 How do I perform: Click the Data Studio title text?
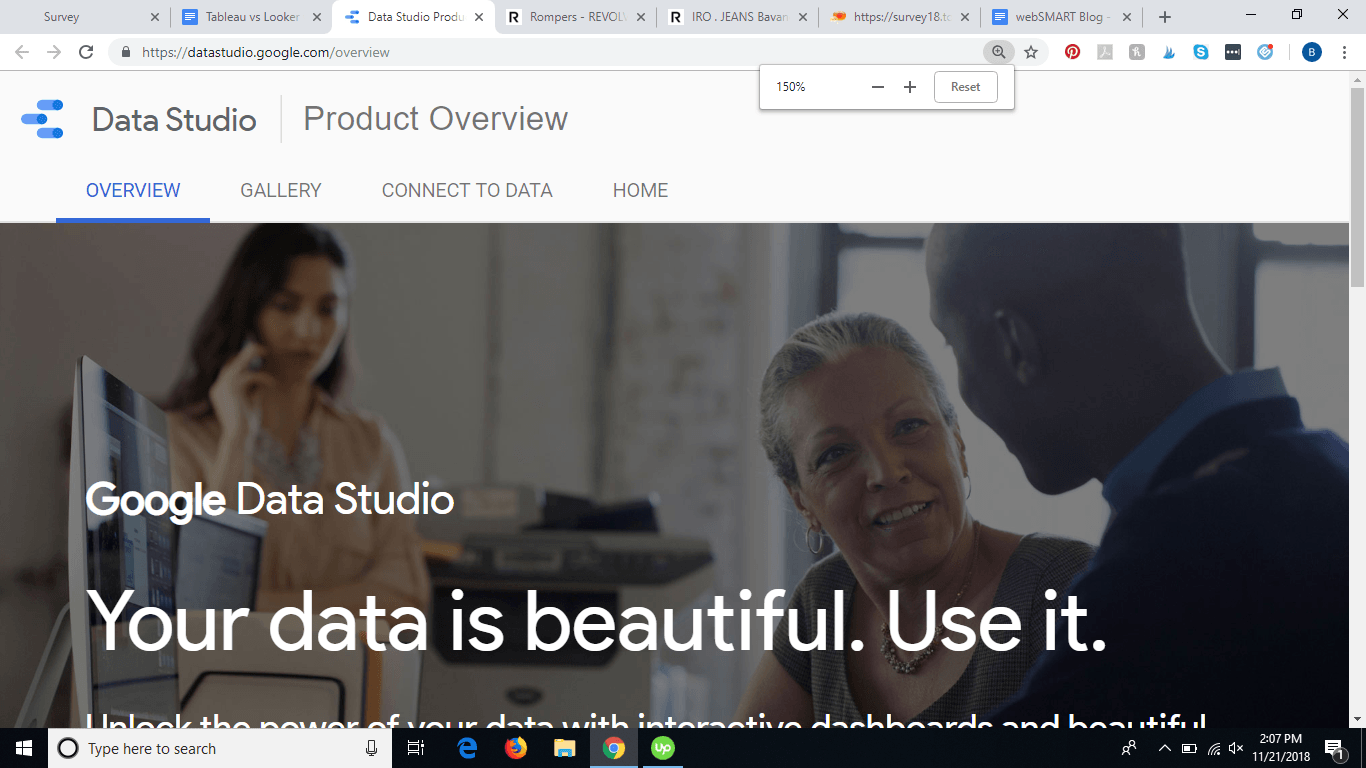(x=174, y=120)
